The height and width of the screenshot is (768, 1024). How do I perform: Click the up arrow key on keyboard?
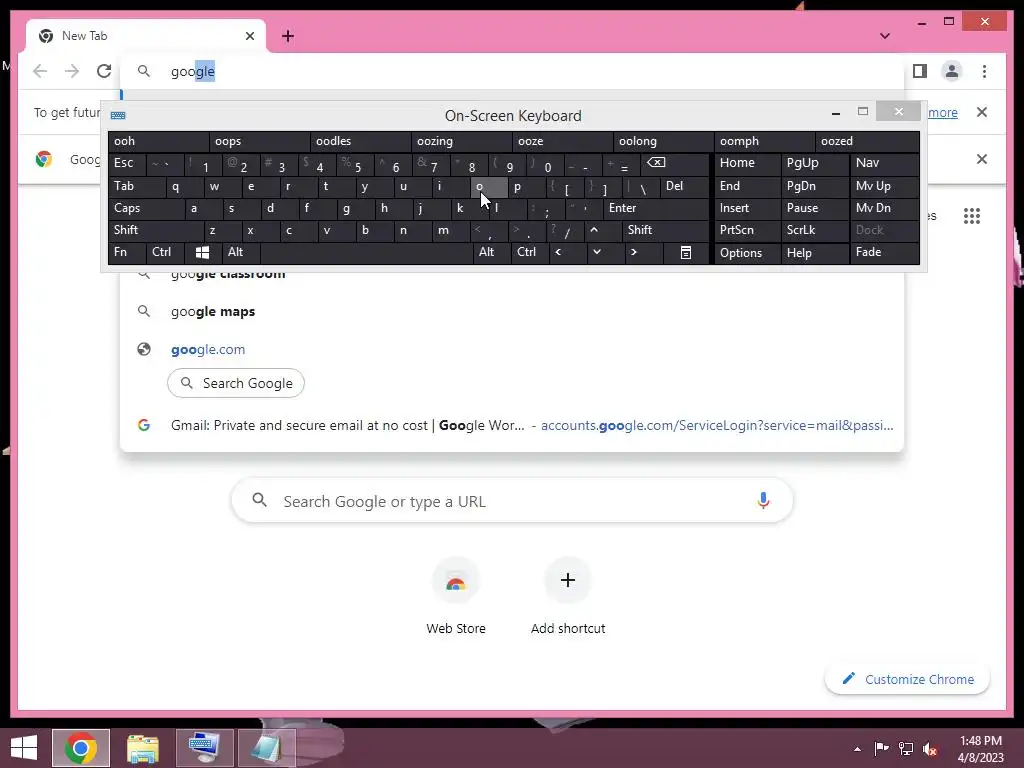tap(594, 230)
